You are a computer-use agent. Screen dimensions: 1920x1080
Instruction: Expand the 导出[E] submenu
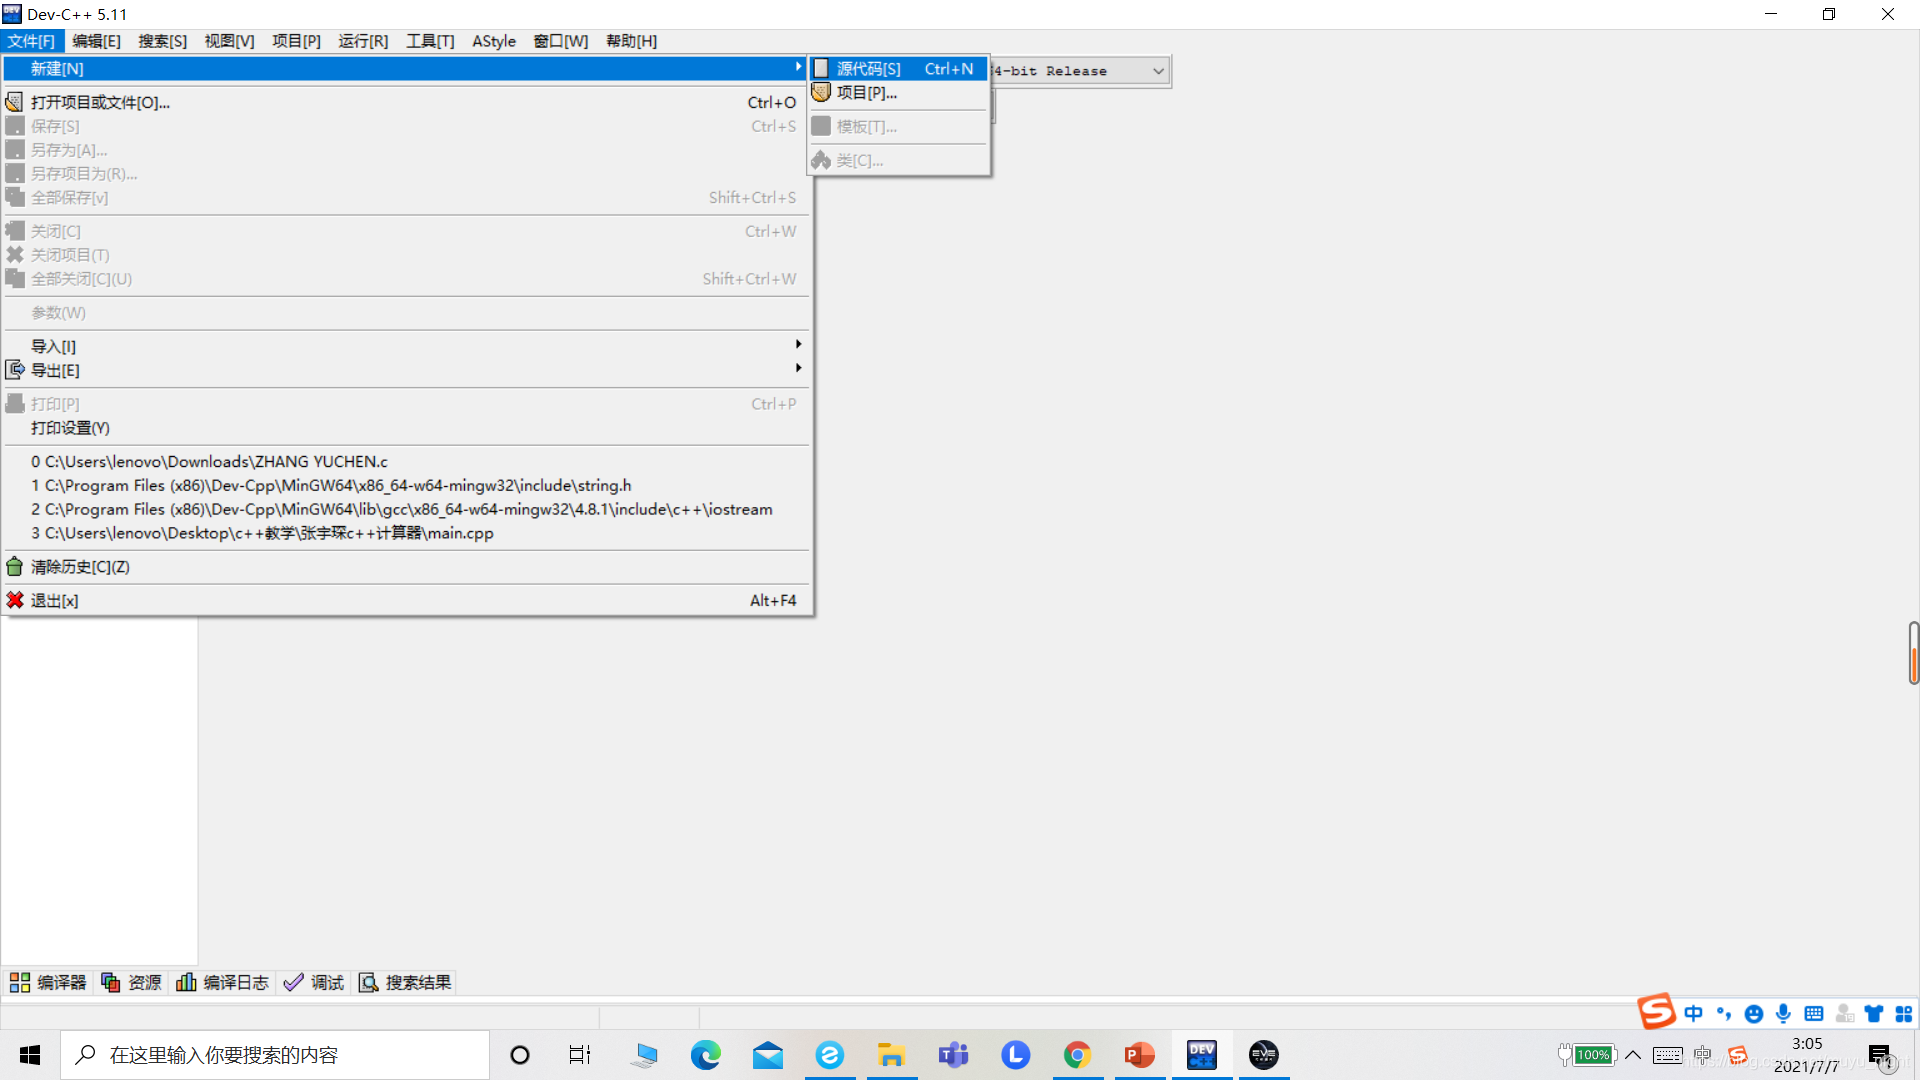pyautogui.click(x=405, y=370)
